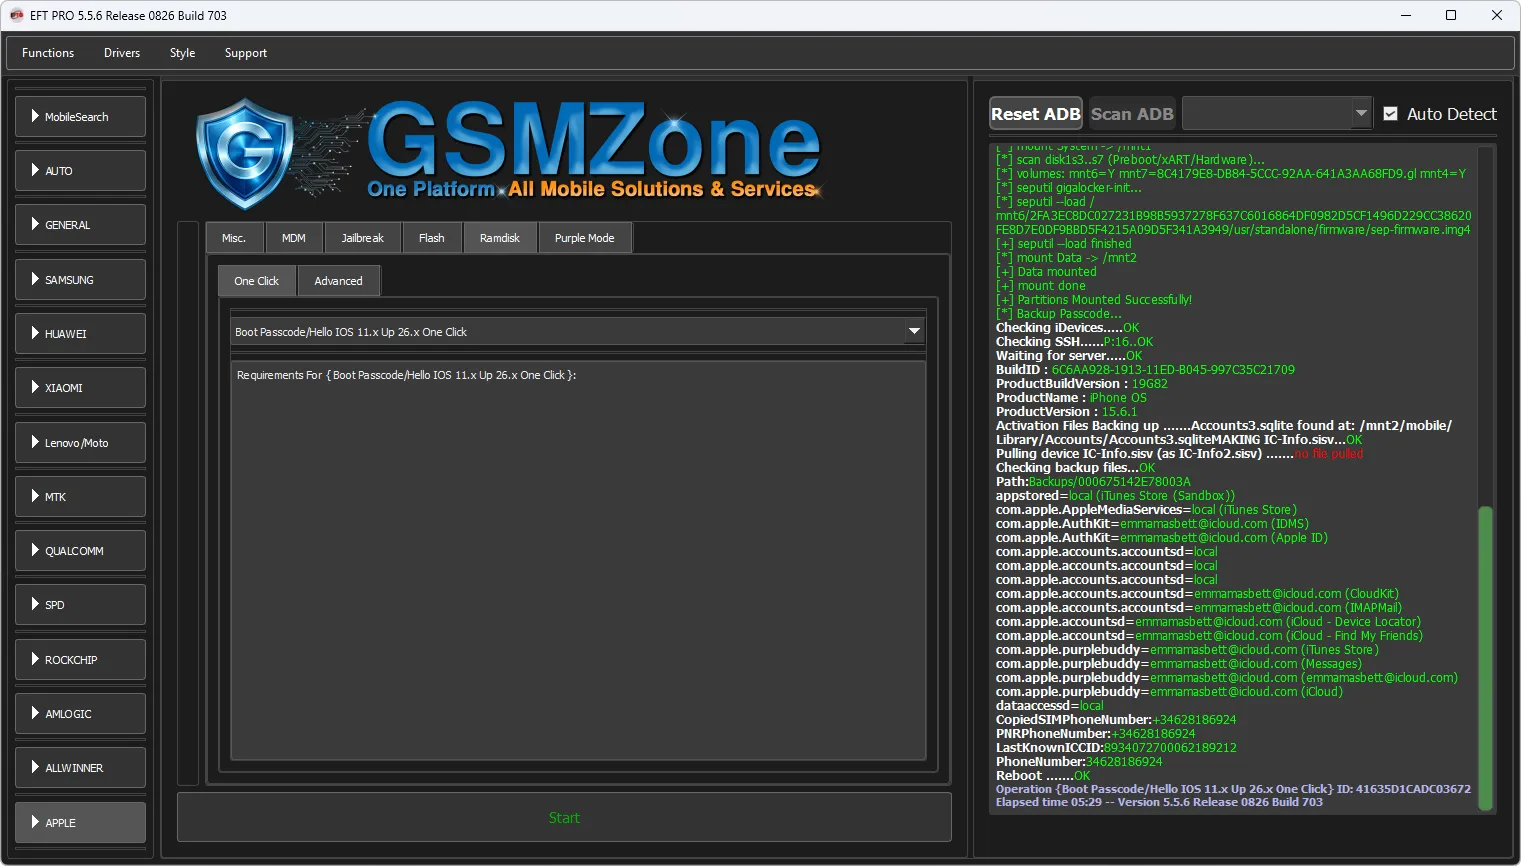The height and width of the screenshot is (866, 1521).
Task: Click the BuildID log line
Action: (x=1145, y=370)
